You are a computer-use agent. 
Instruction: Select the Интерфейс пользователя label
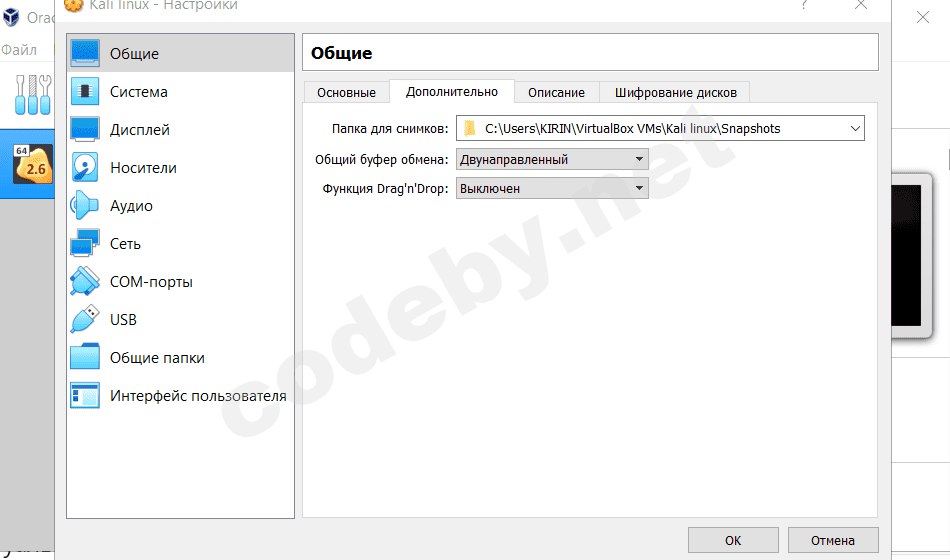coord(198,396)
